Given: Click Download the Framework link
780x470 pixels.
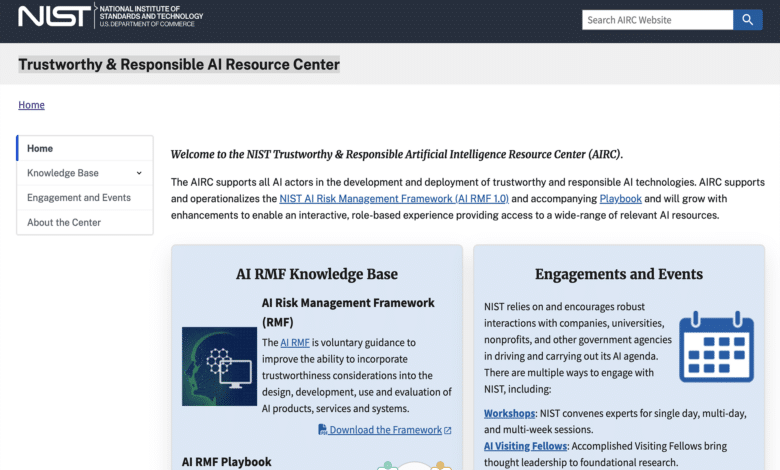Looking at the screenshot, I should (386, 430).
